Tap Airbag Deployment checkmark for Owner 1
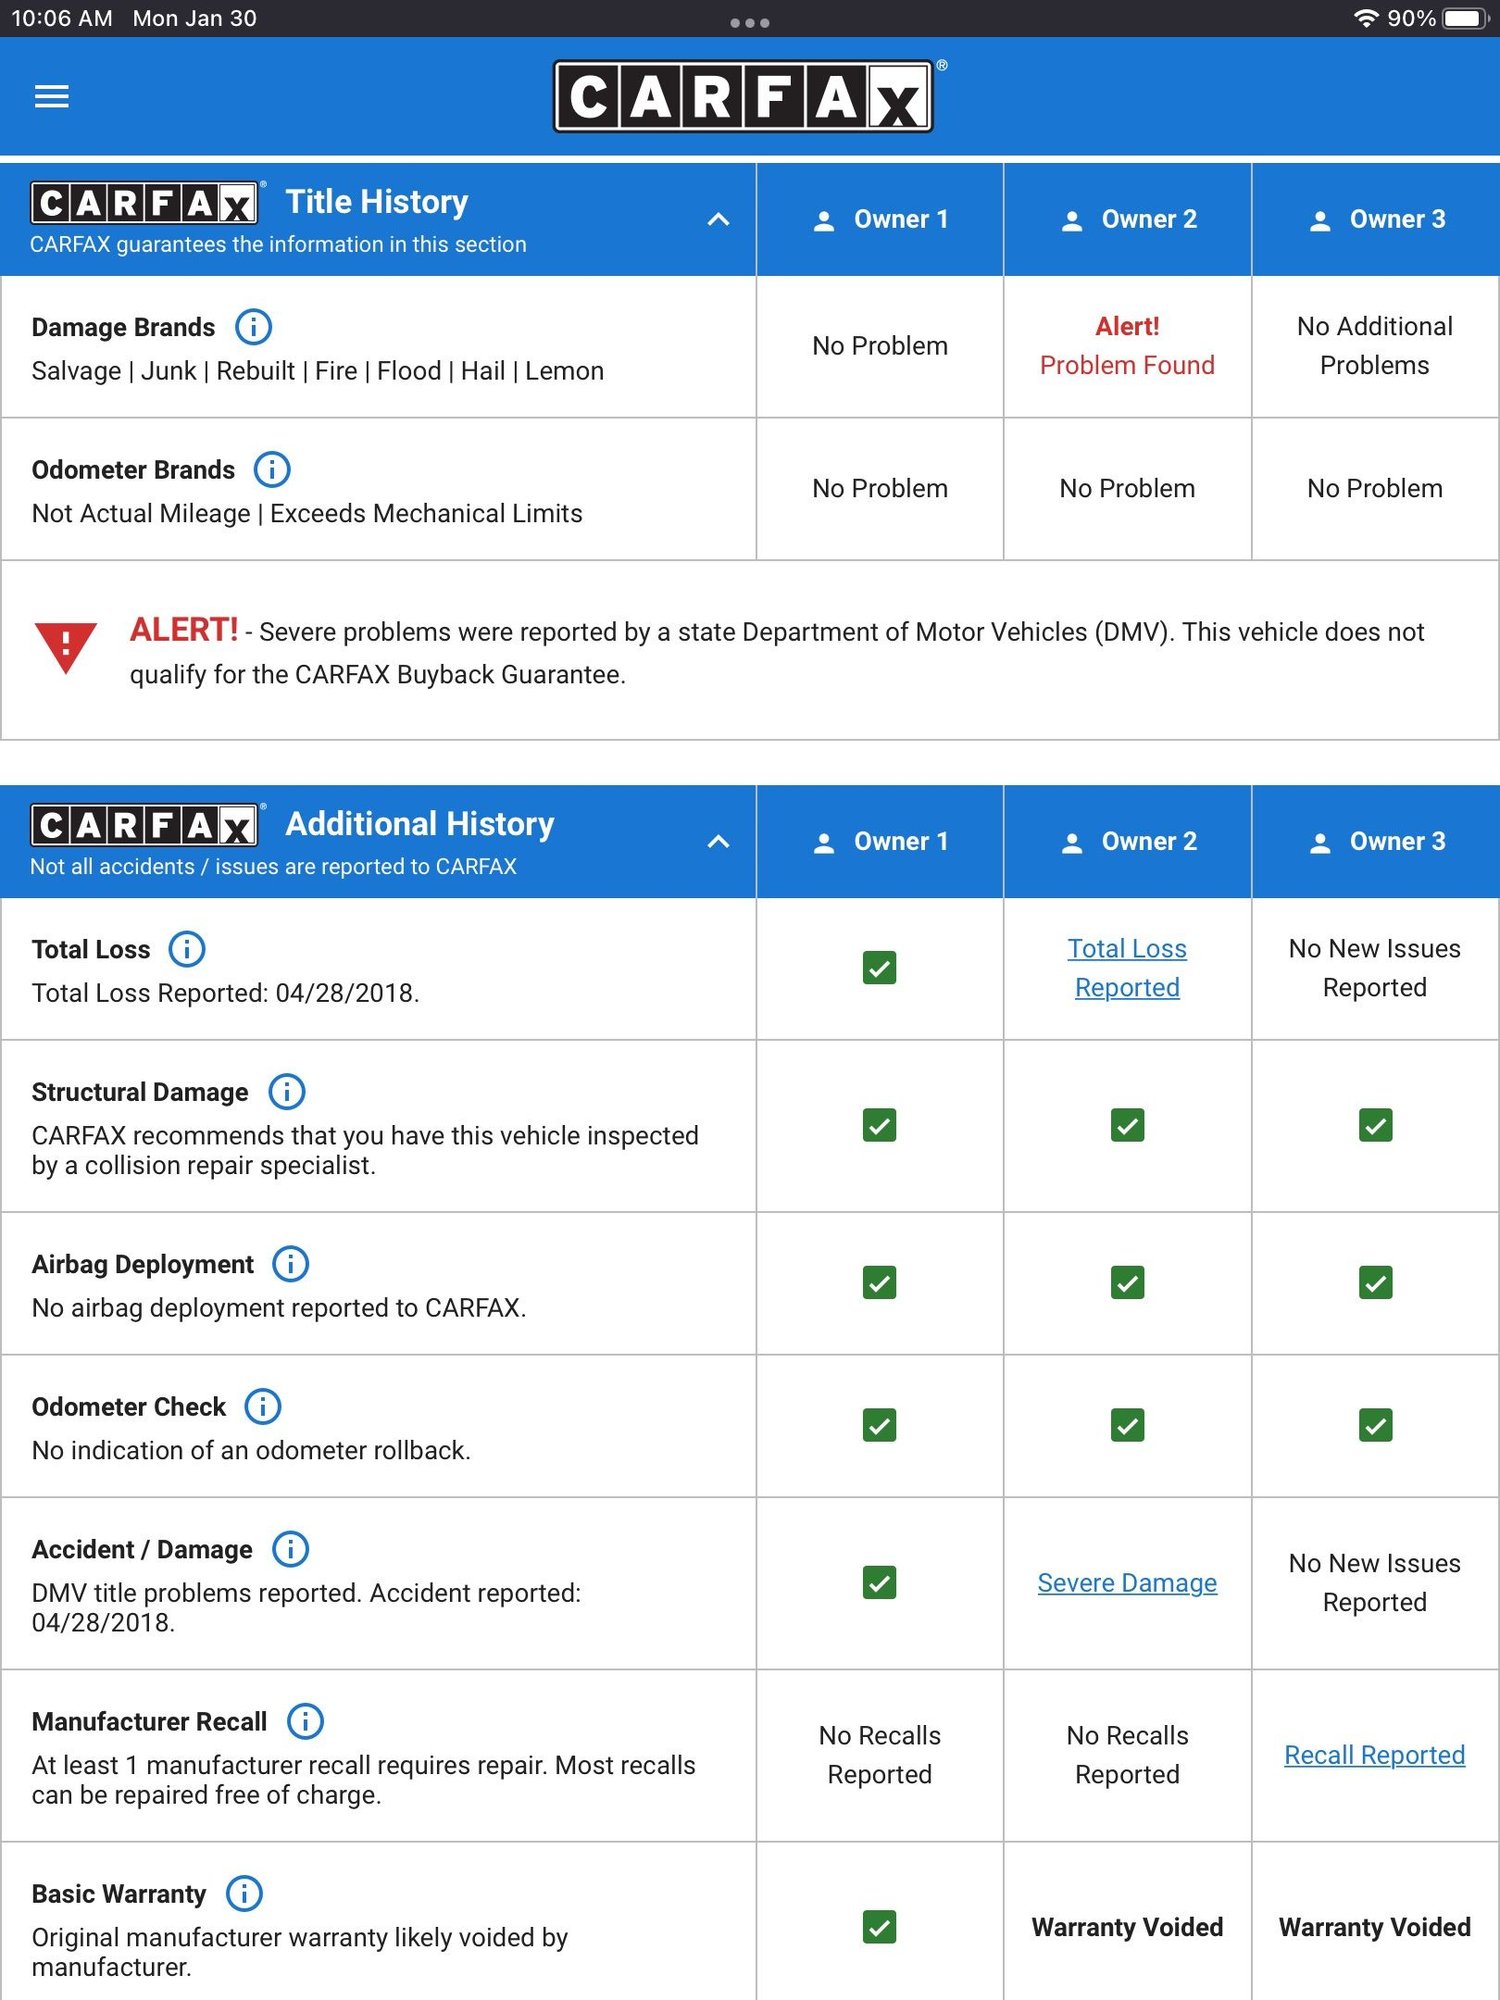Image resolution: width=1500 pixels, height=2000 pixels. (880, 1282)
